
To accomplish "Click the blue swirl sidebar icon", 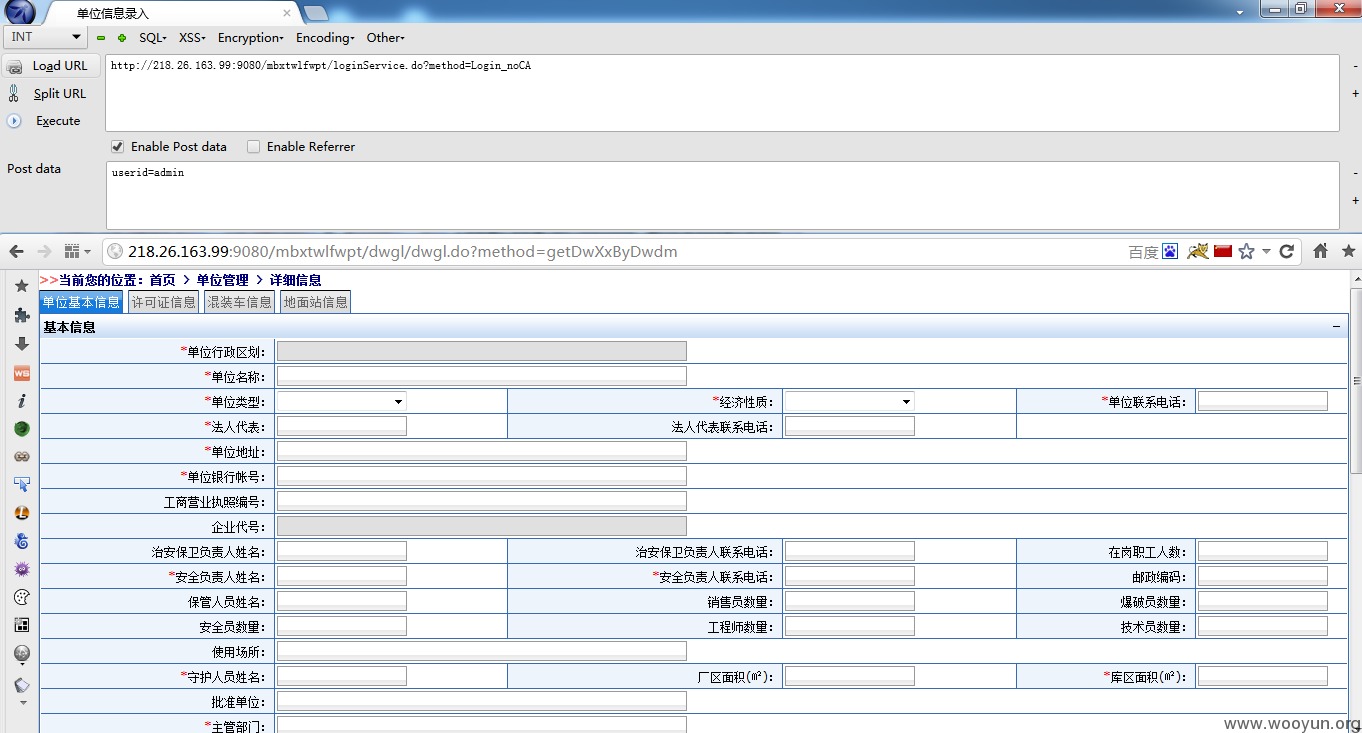I will (22, 541).
